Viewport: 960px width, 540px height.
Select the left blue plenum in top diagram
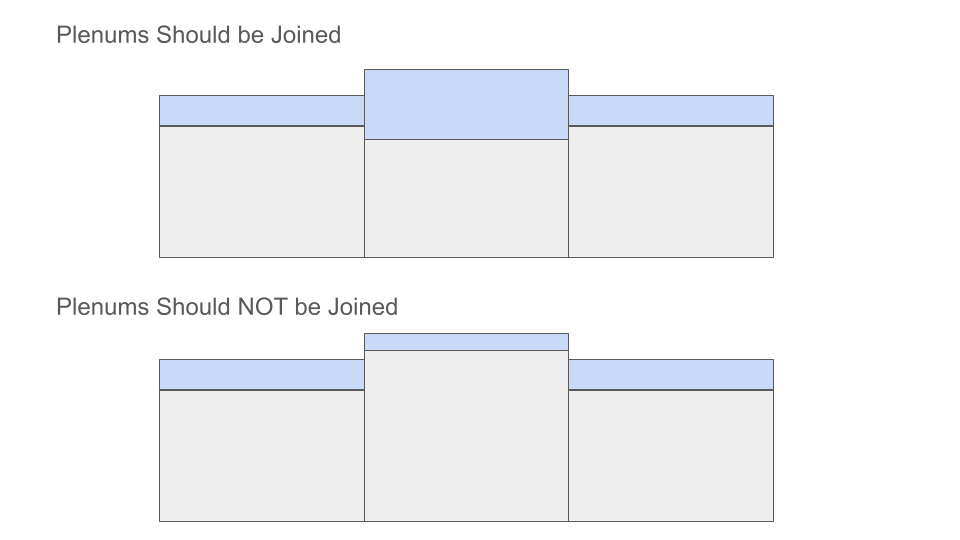click(x=261, y=110)
